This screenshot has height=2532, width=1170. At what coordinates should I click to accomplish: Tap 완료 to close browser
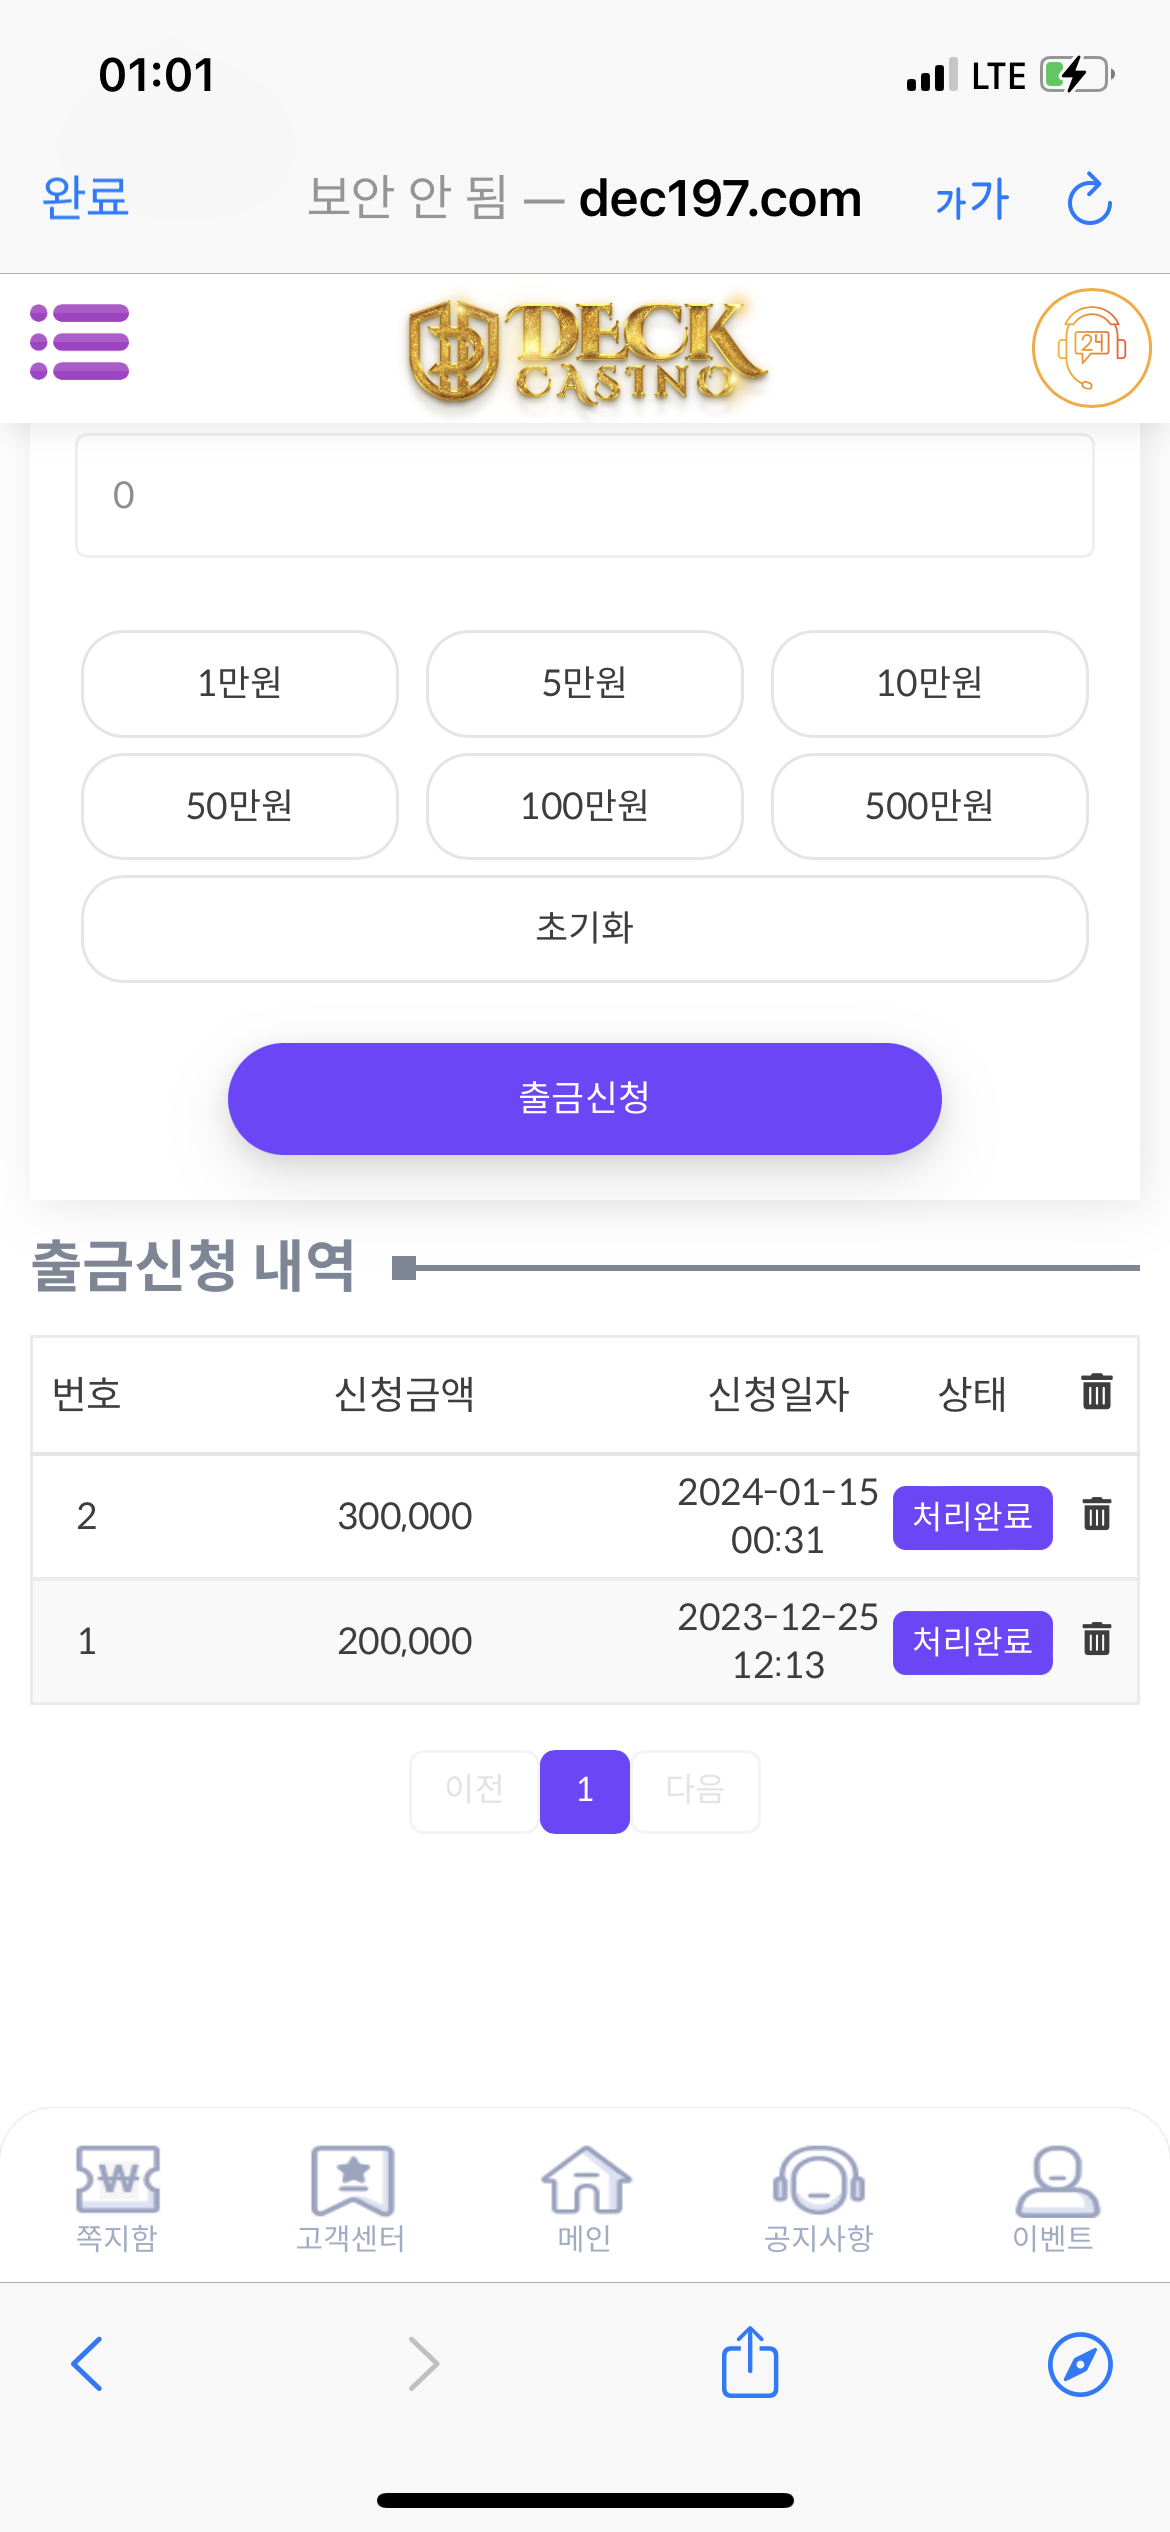click(86, 197)
